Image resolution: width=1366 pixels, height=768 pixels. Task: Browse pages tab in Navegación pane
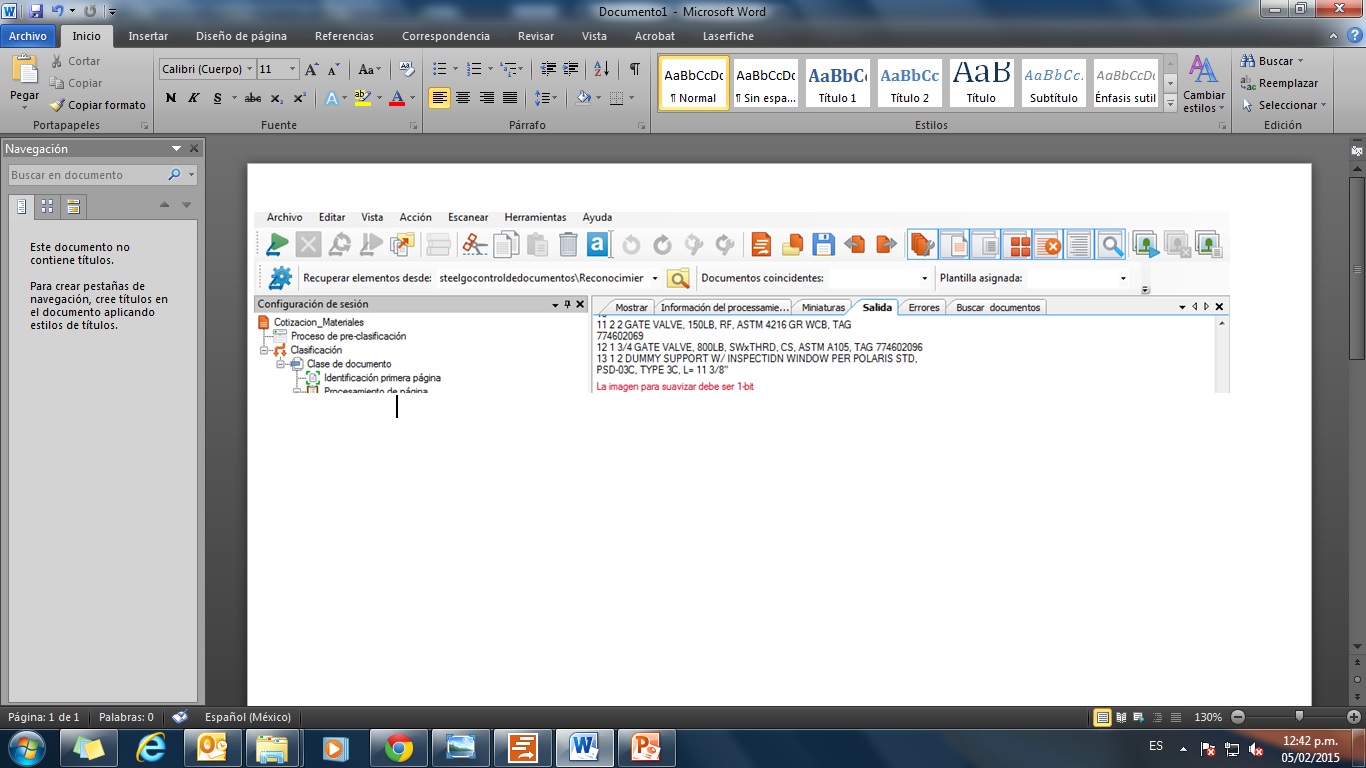[x=46, y=206]
